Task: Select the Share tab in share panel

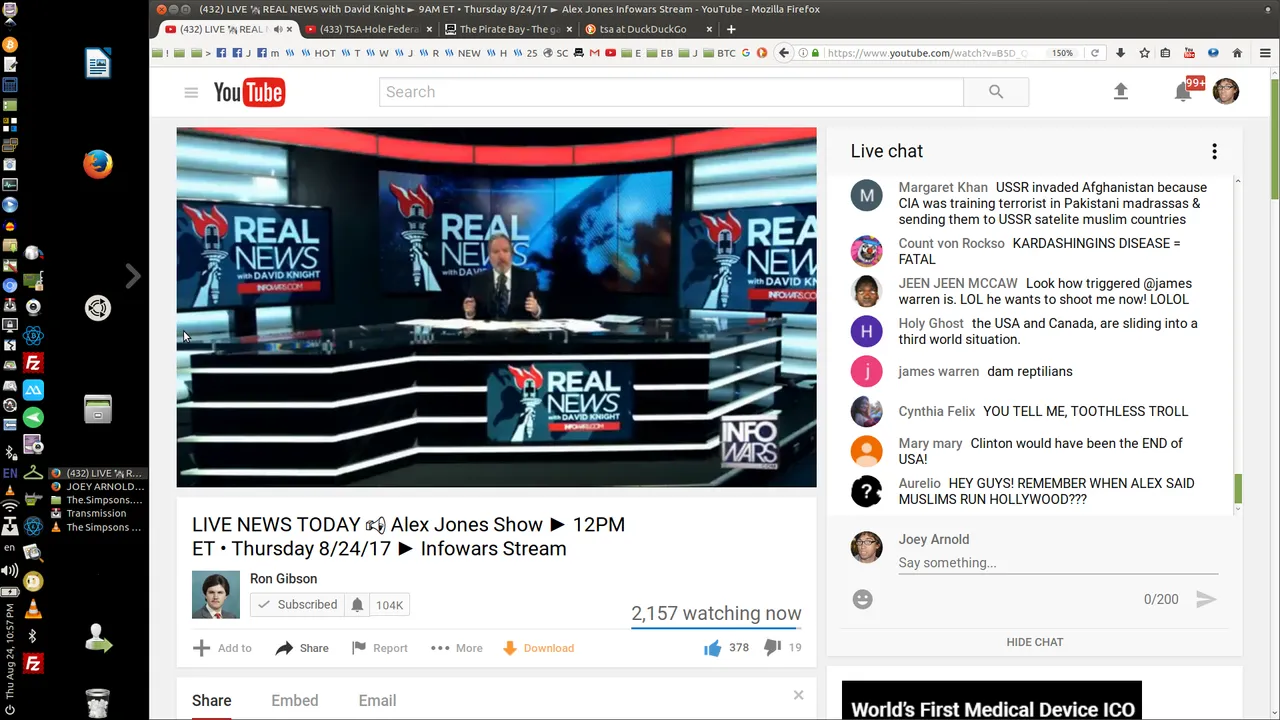Action: pyautogui.click(x=211, y=701)
